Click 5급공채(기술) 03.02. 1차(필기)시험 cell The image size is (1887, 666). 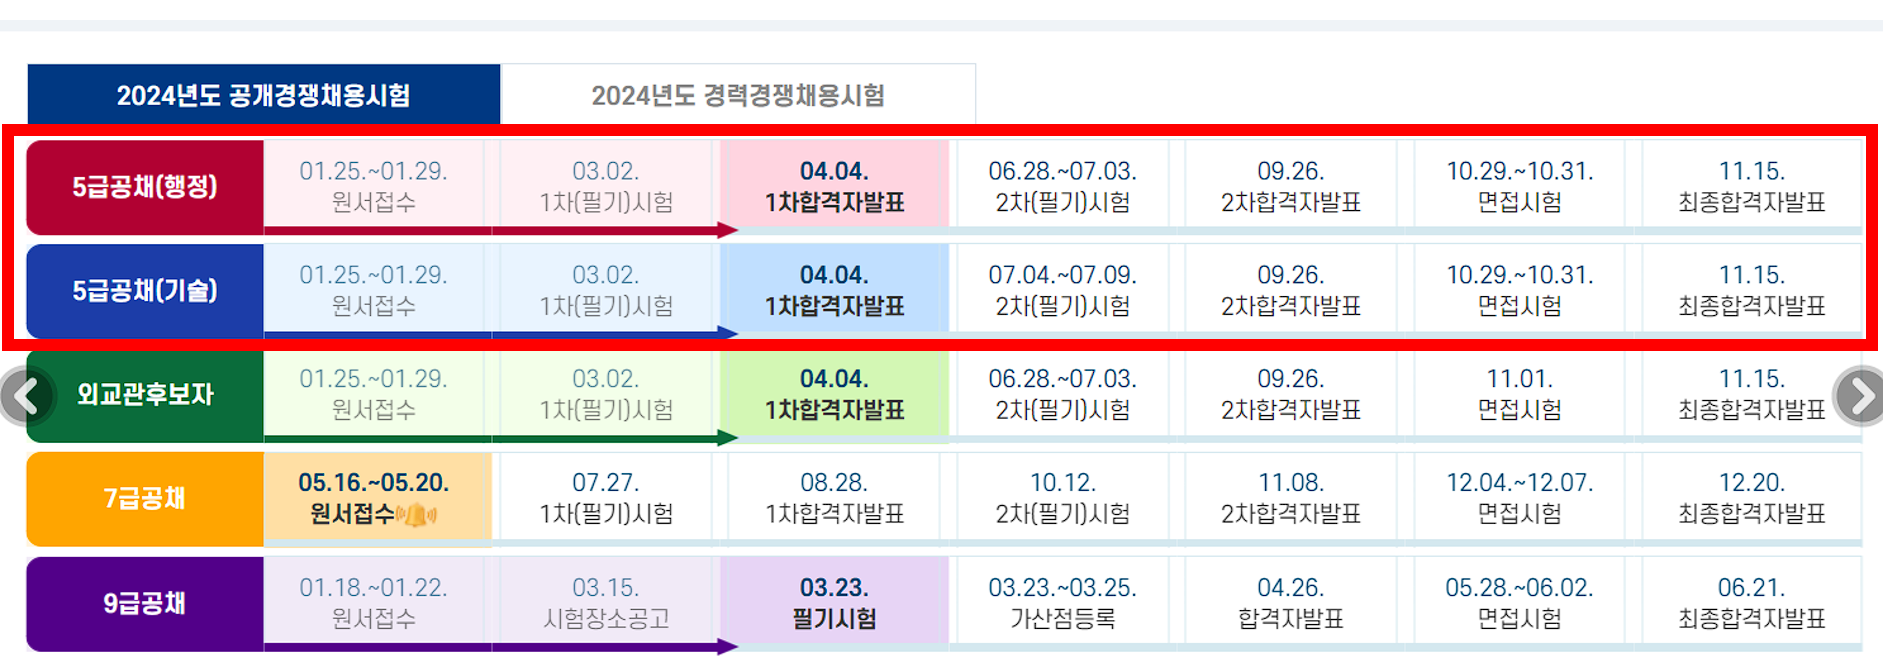point(606,290)
